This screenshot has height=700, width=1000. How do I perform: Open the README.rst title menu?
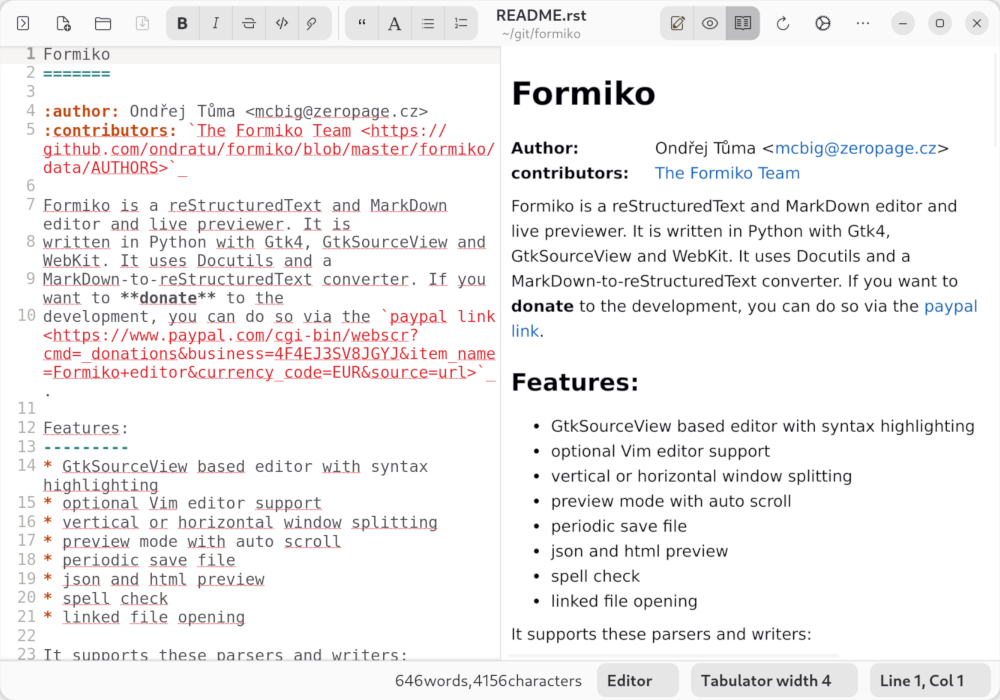click(x=541, y=22)
